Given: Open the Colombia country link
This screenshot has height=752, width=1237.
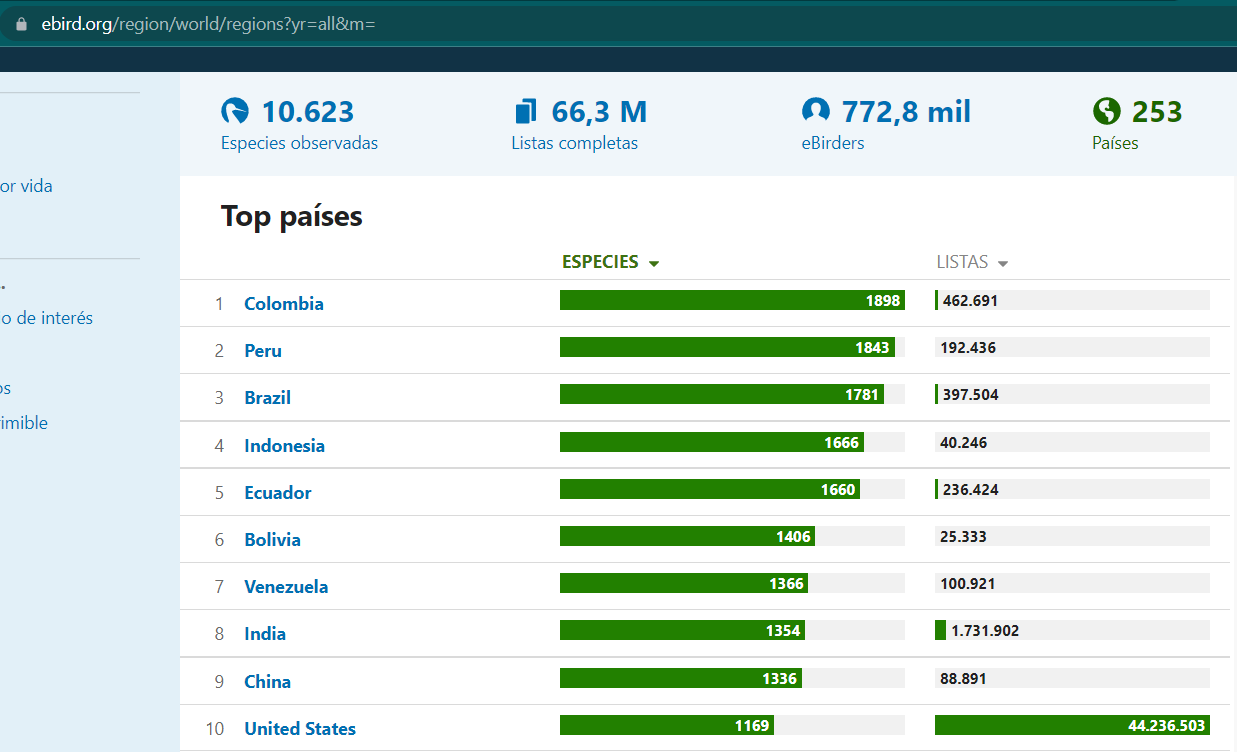Looking at the screenshot, I should tap(284, 303).
